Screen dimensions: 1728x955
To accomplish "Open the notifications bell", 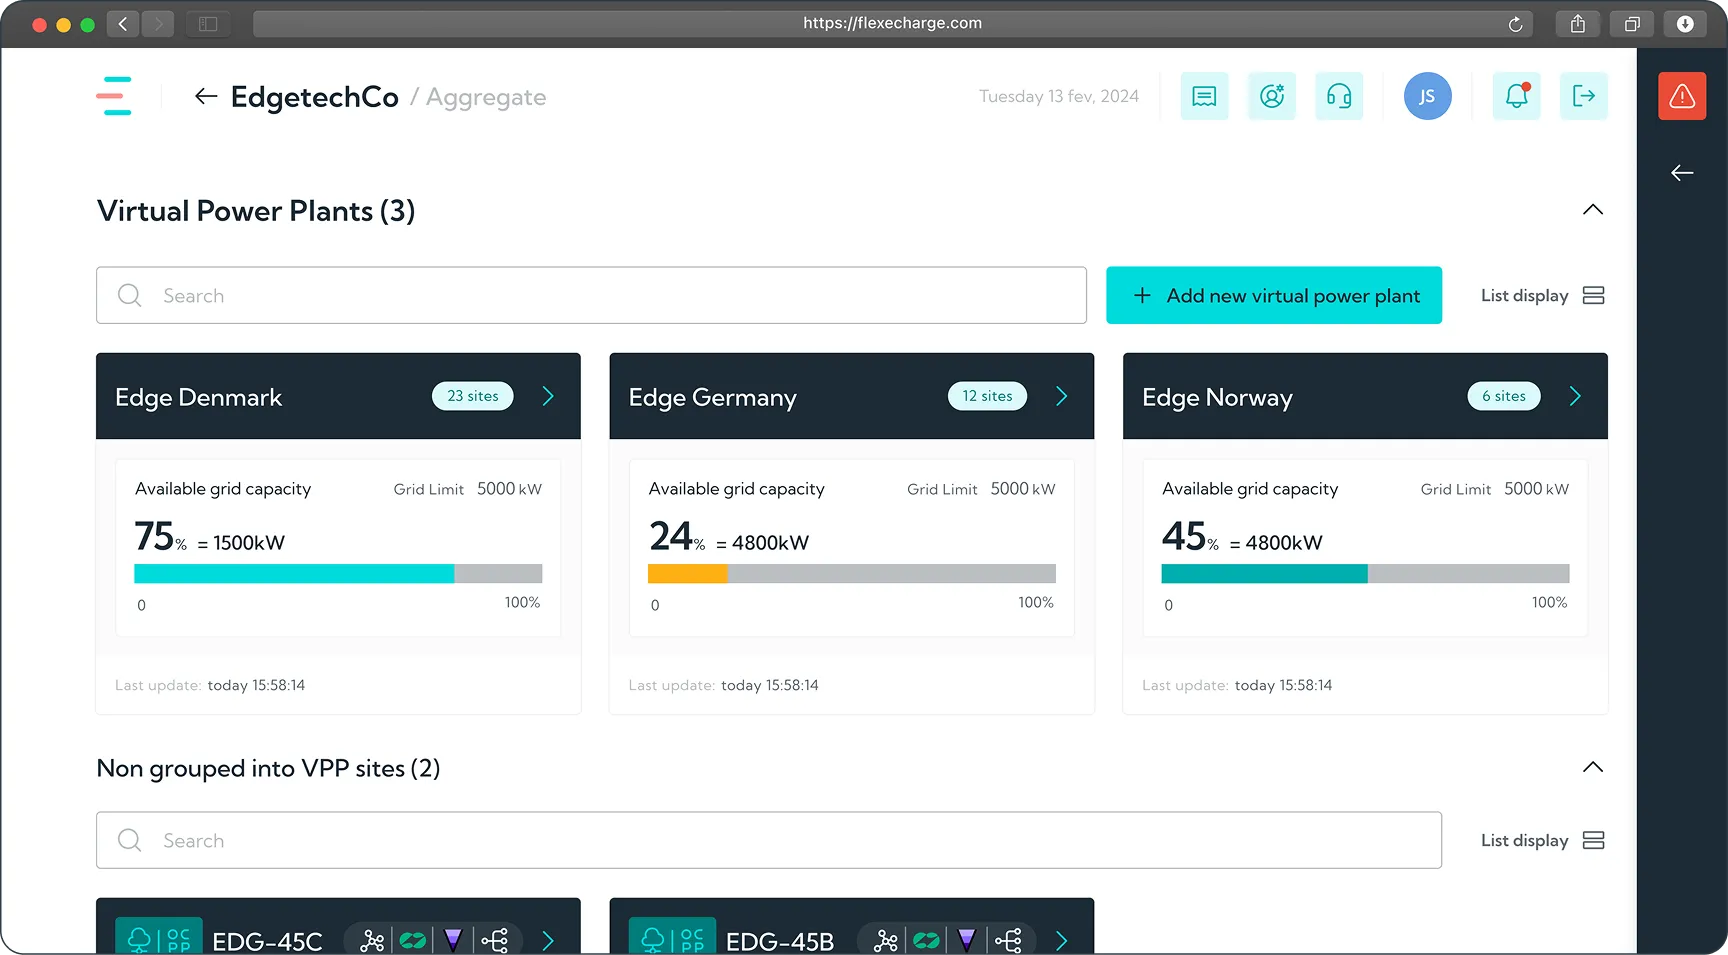I will point(1517,96).
